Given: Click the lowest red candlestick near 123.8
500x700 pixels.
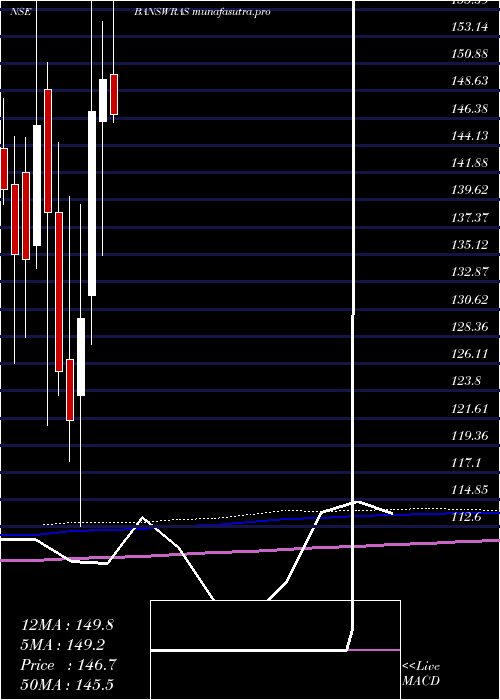Looking at the screenshot, I should tap(70, 390).
